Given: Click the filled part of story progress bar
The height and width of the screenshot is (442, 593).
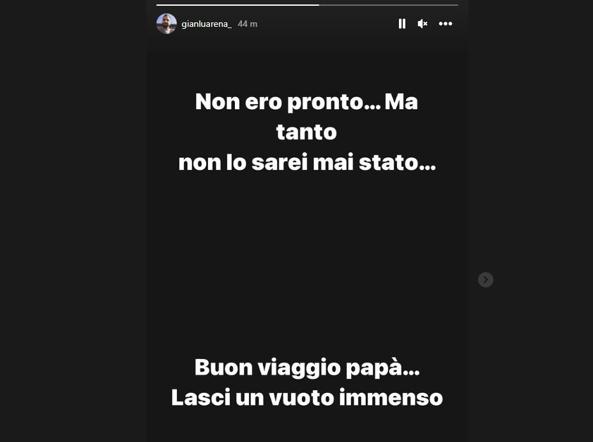Looking at the screenshot, I should pyautogui.click(x=238, y=5).
